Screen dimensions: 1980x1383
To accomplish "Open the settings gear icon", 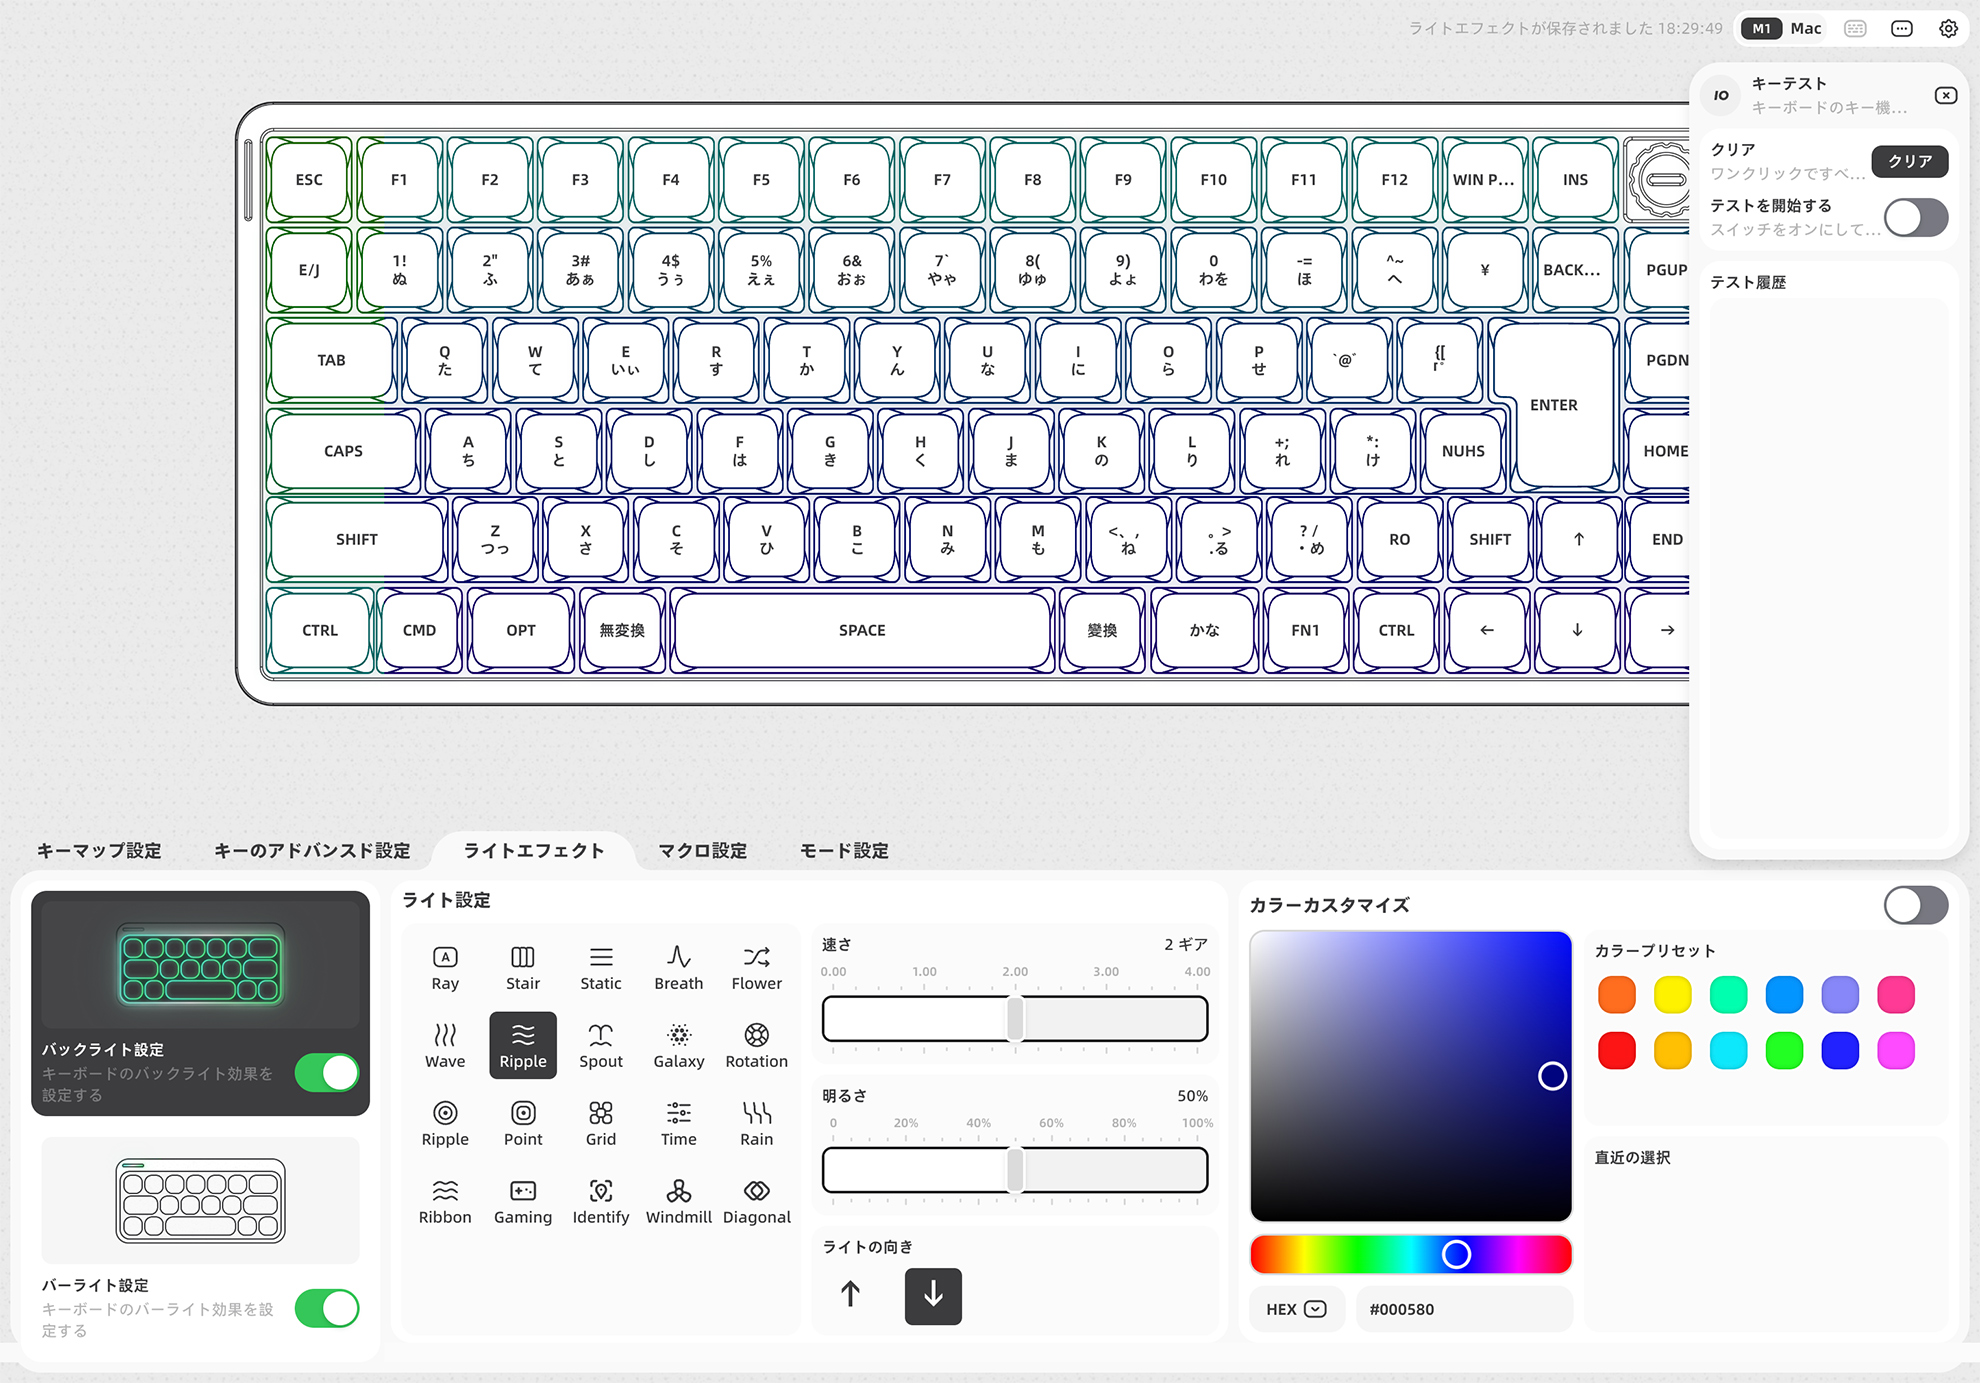I will pyautogui.click(x=1948, y=28).
